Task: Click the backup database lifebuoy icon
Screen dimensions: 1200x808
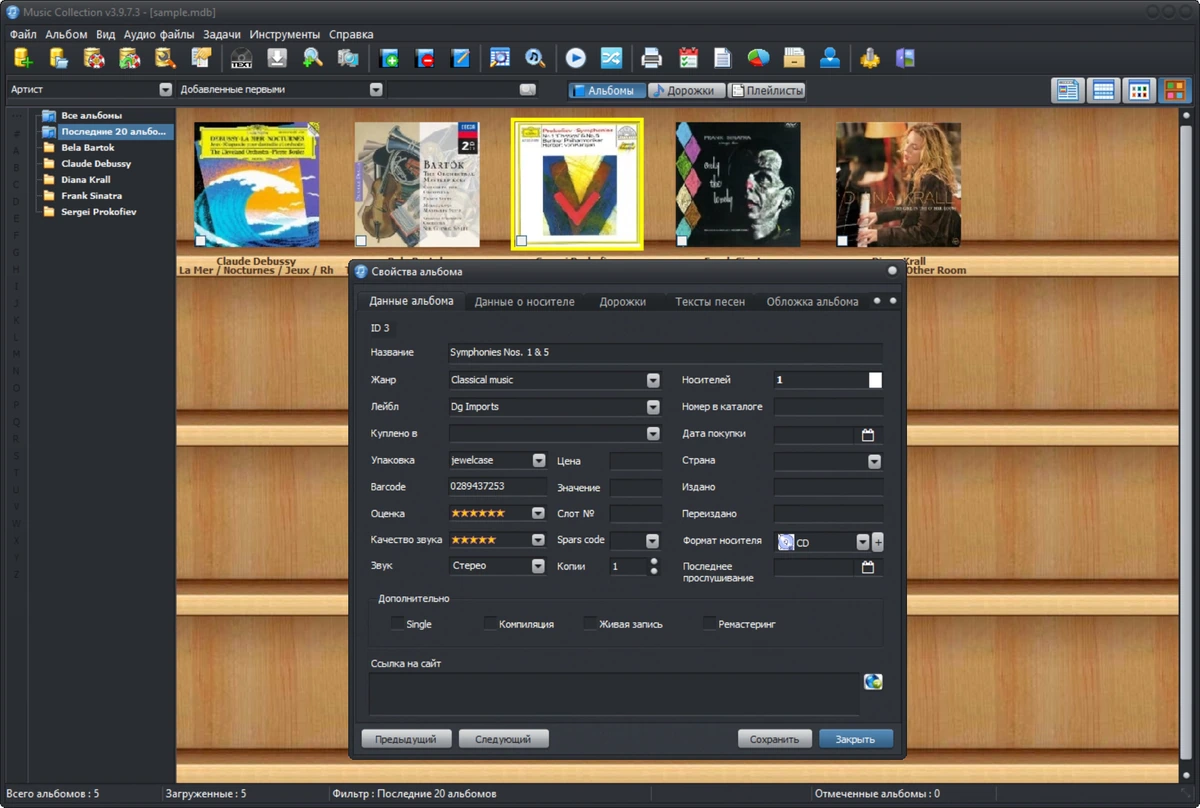Action: tap(94, 58)
